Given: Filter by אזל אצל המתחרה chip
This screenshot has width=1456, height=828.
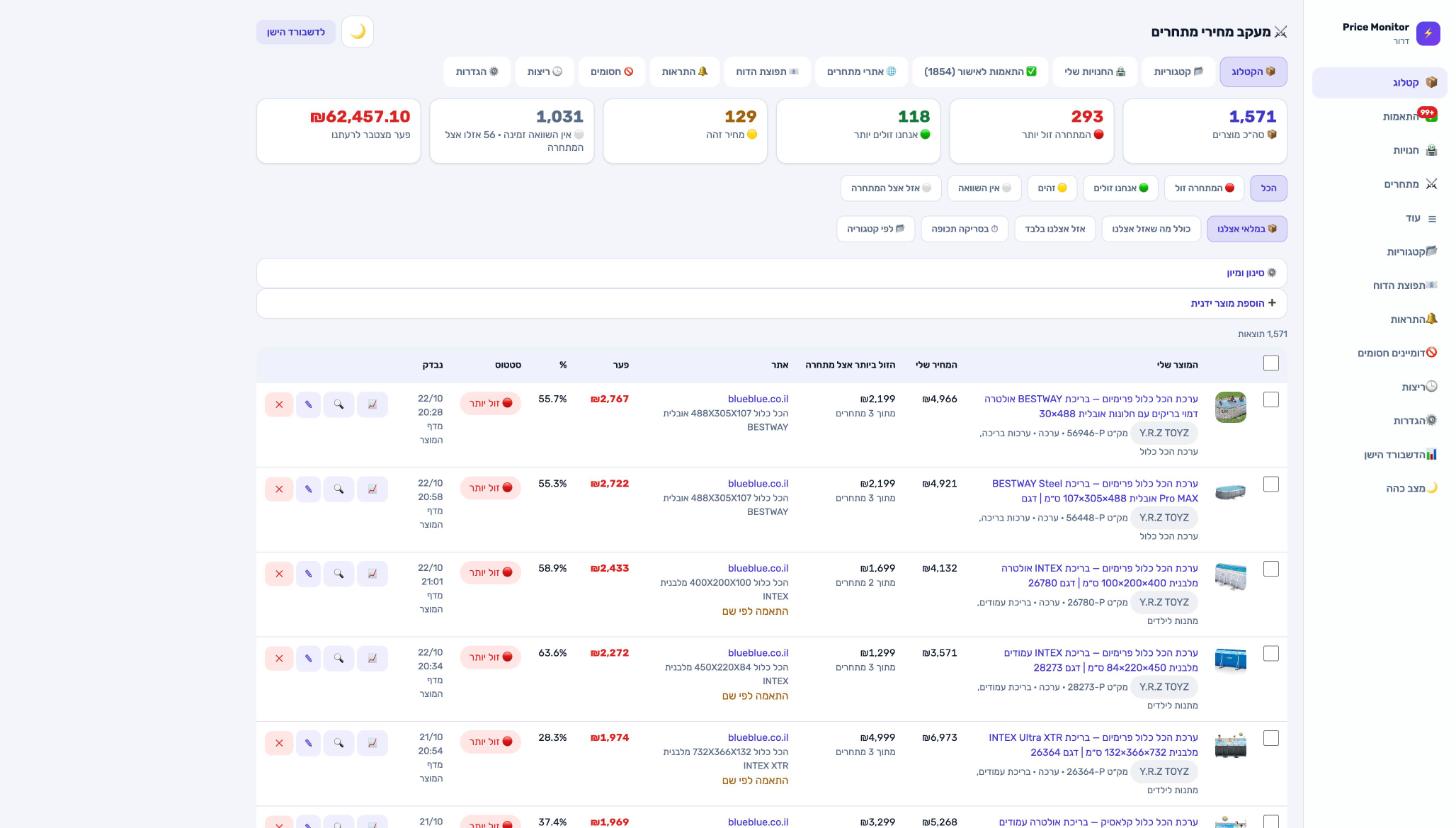Looking at the screenshot, I should click(x=891, y=188).
